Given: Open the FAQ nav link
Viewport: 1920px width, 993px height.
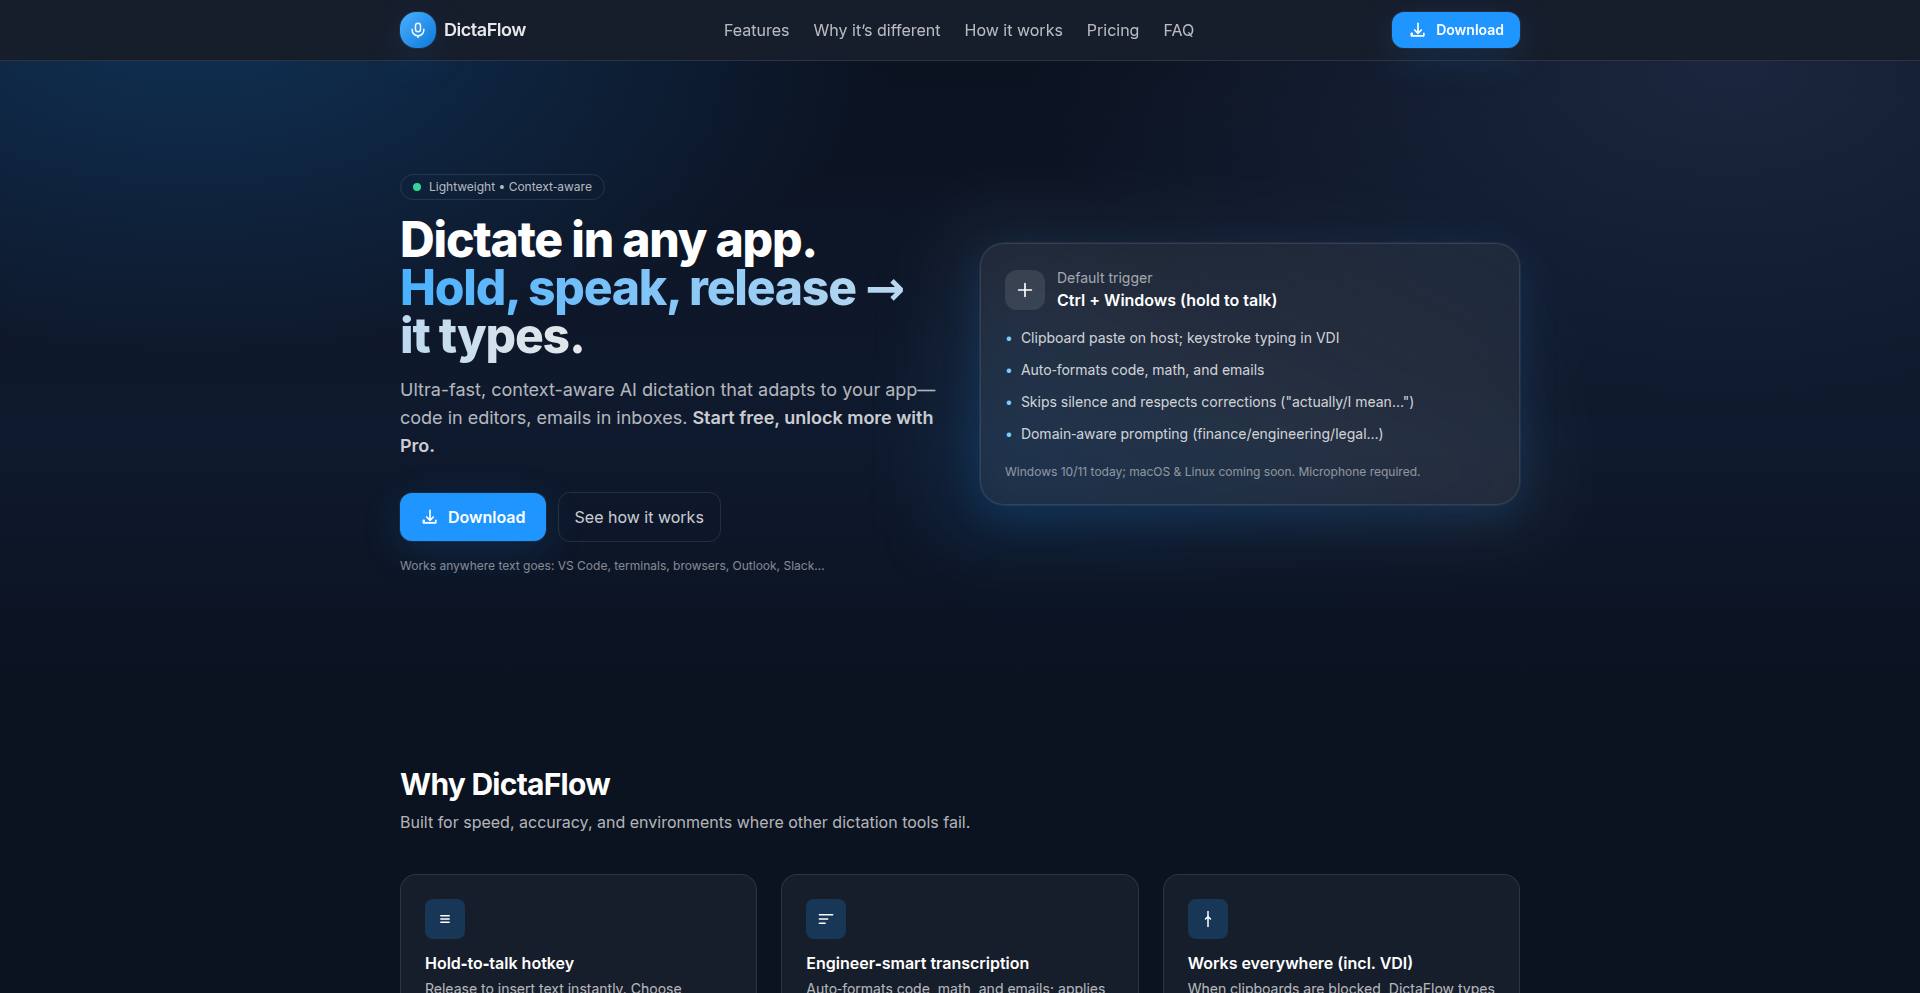Looking at the screenshot, I should coord(1178,30).
